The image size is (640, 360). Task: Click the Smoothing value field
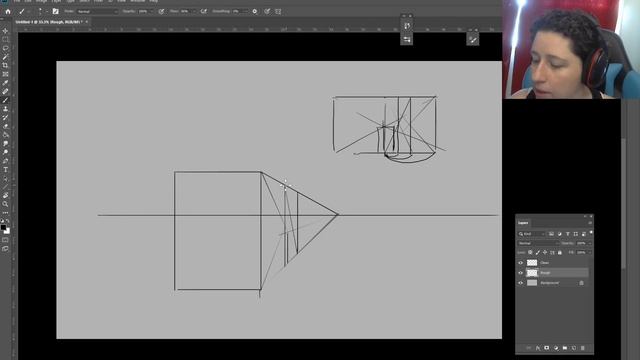[236, 11]
